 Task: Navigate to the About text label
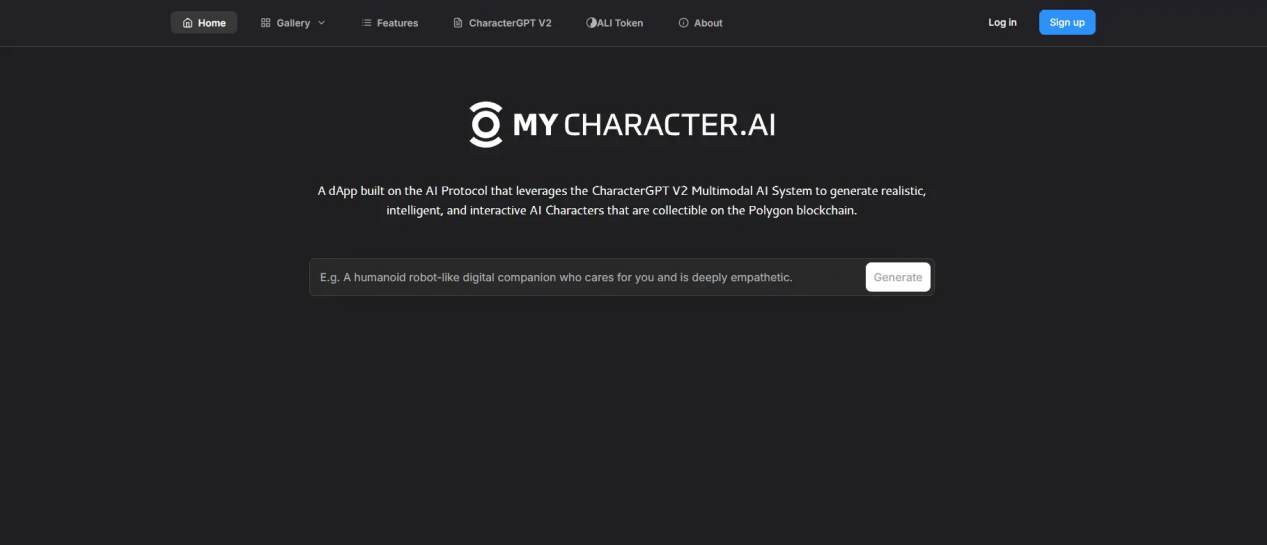tap(708, 23)
